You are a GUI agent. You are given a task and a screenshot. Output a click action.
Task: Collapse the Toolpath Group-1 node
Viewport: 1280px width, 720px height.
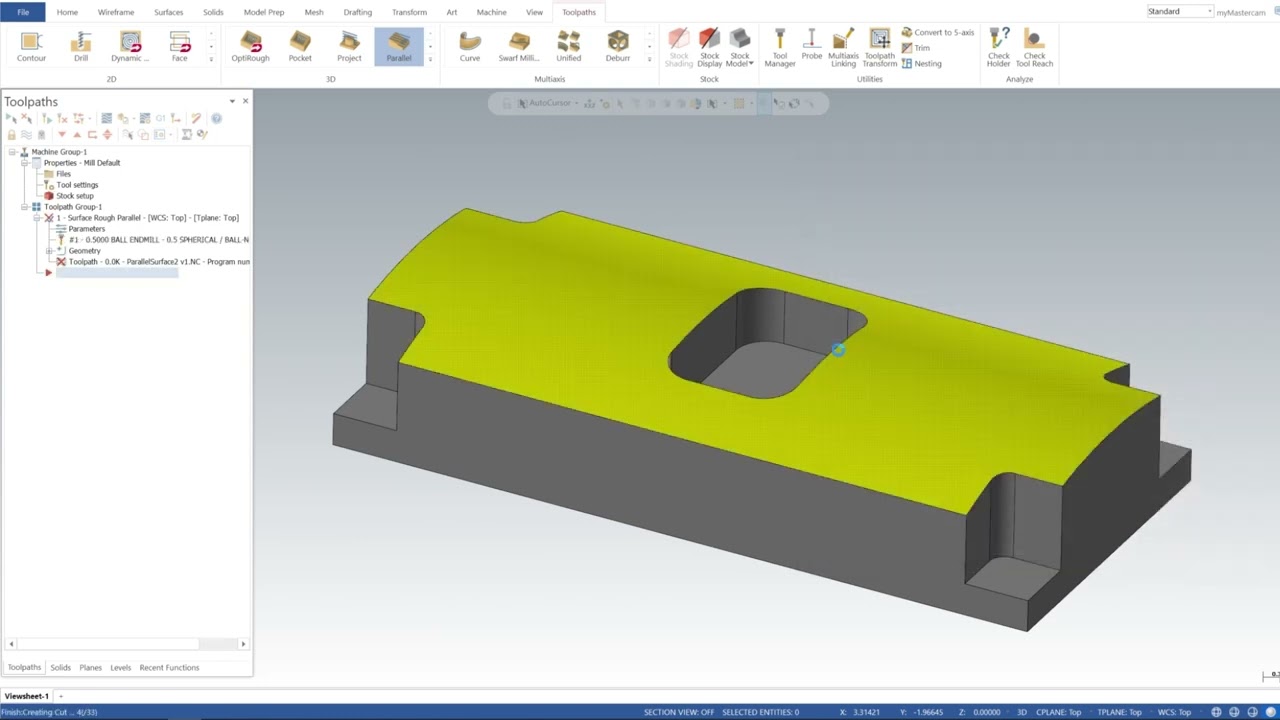(24, 207)
